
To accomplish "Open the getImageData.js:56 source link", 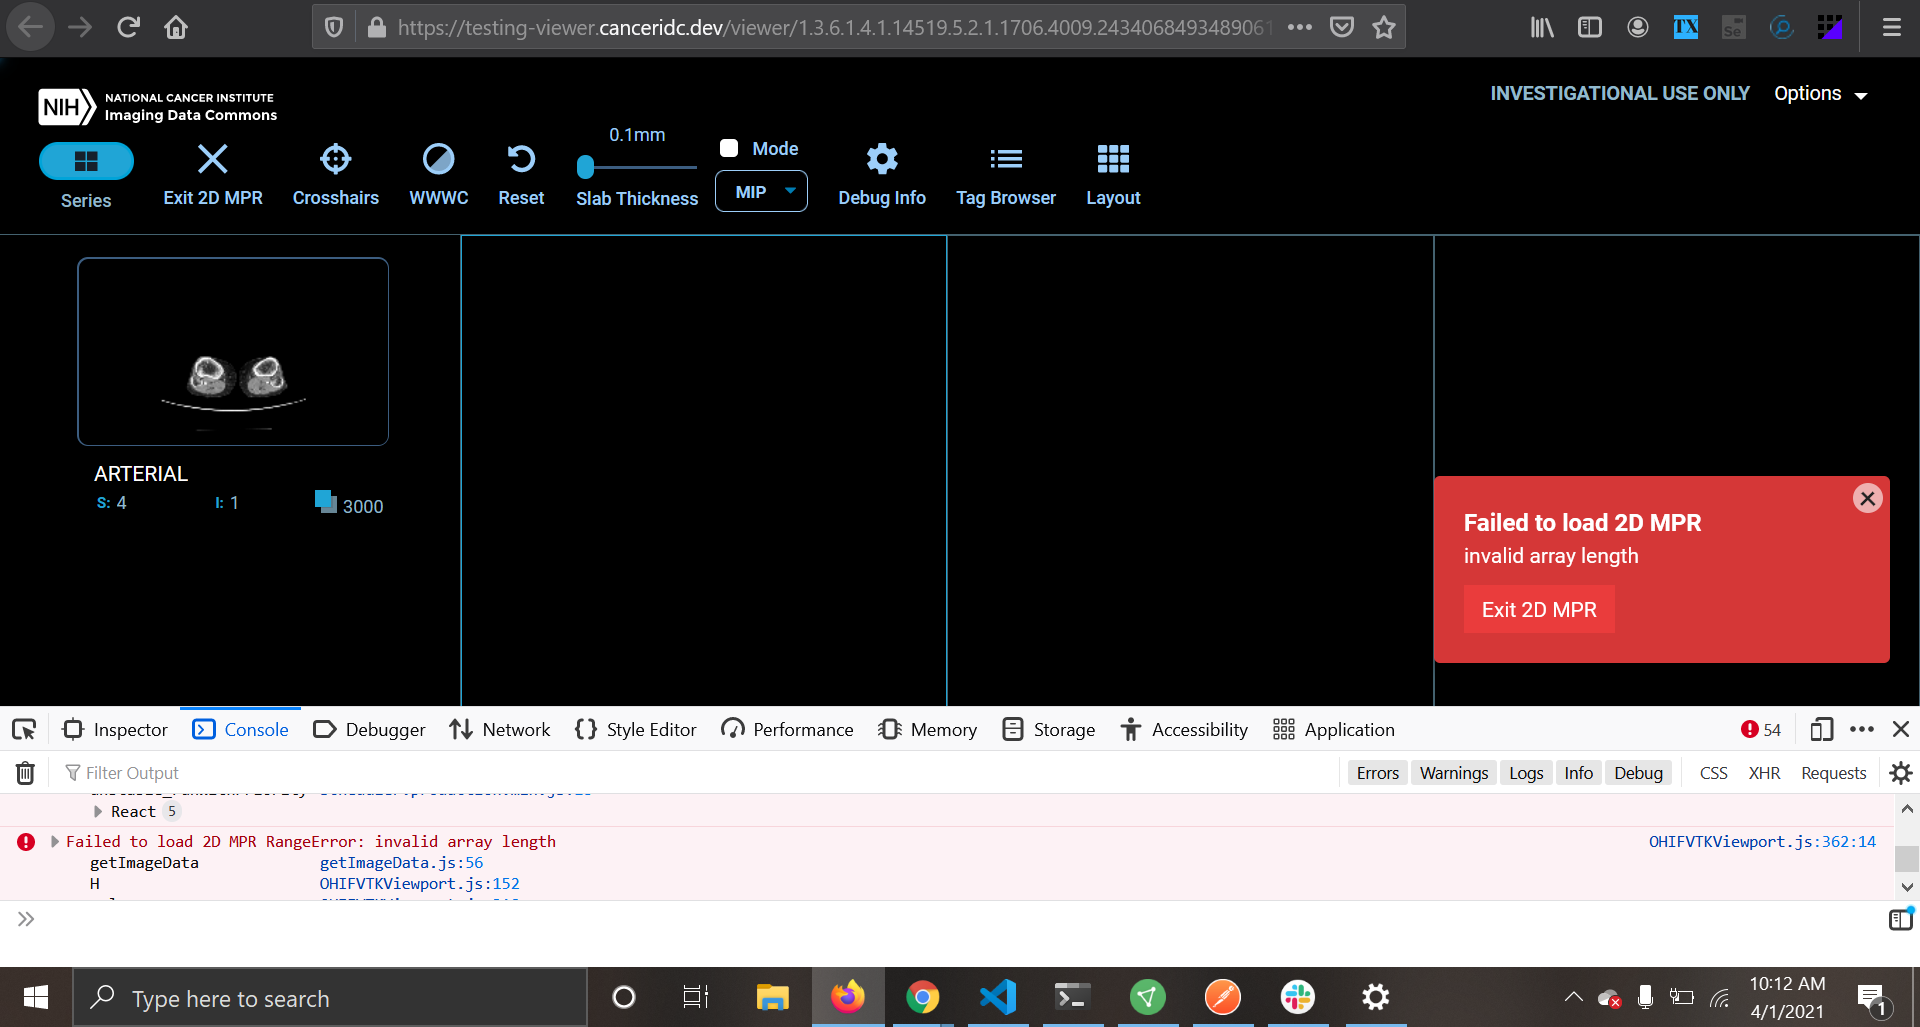I will (x=401, y=863).
